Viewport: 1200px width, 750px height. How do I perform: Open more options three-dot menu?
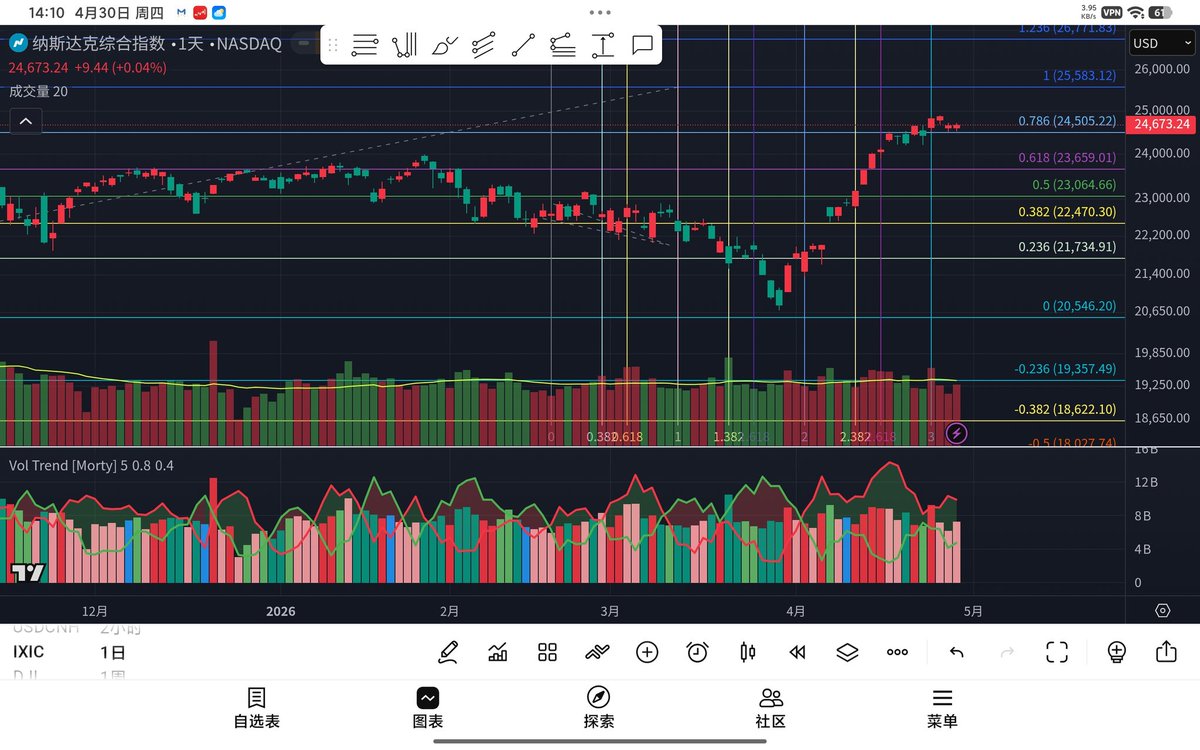(897, 653)
